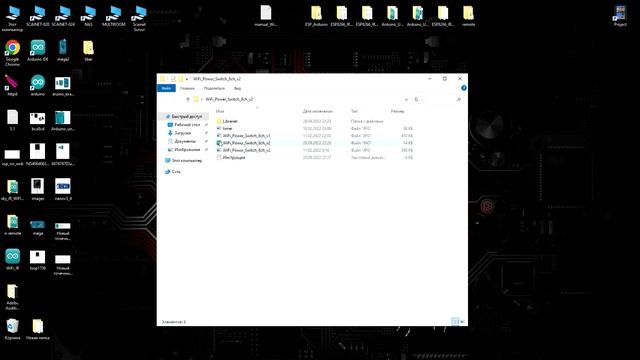The width and height of the screenshot is (640, 360).
Task: Select the remote folder on desktop
Action: point(468,16)
